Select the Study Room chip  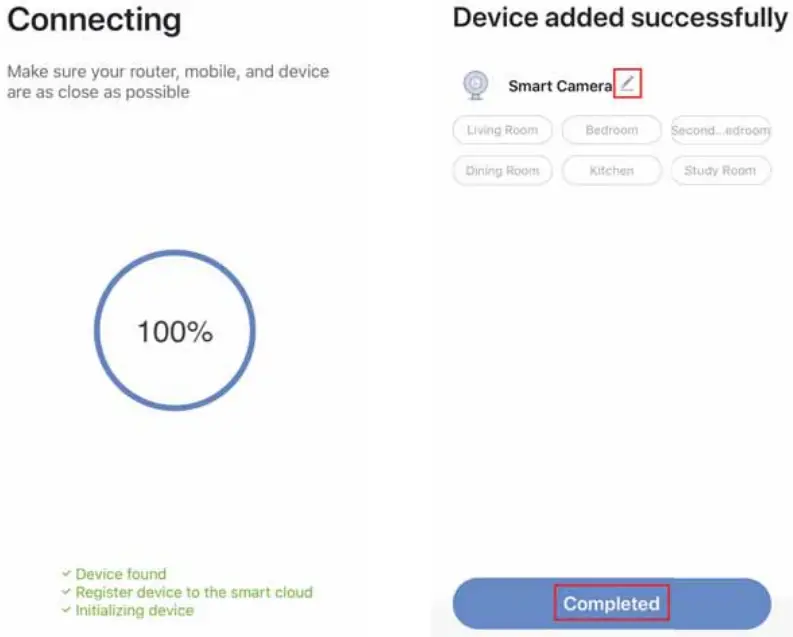(720, 171)
